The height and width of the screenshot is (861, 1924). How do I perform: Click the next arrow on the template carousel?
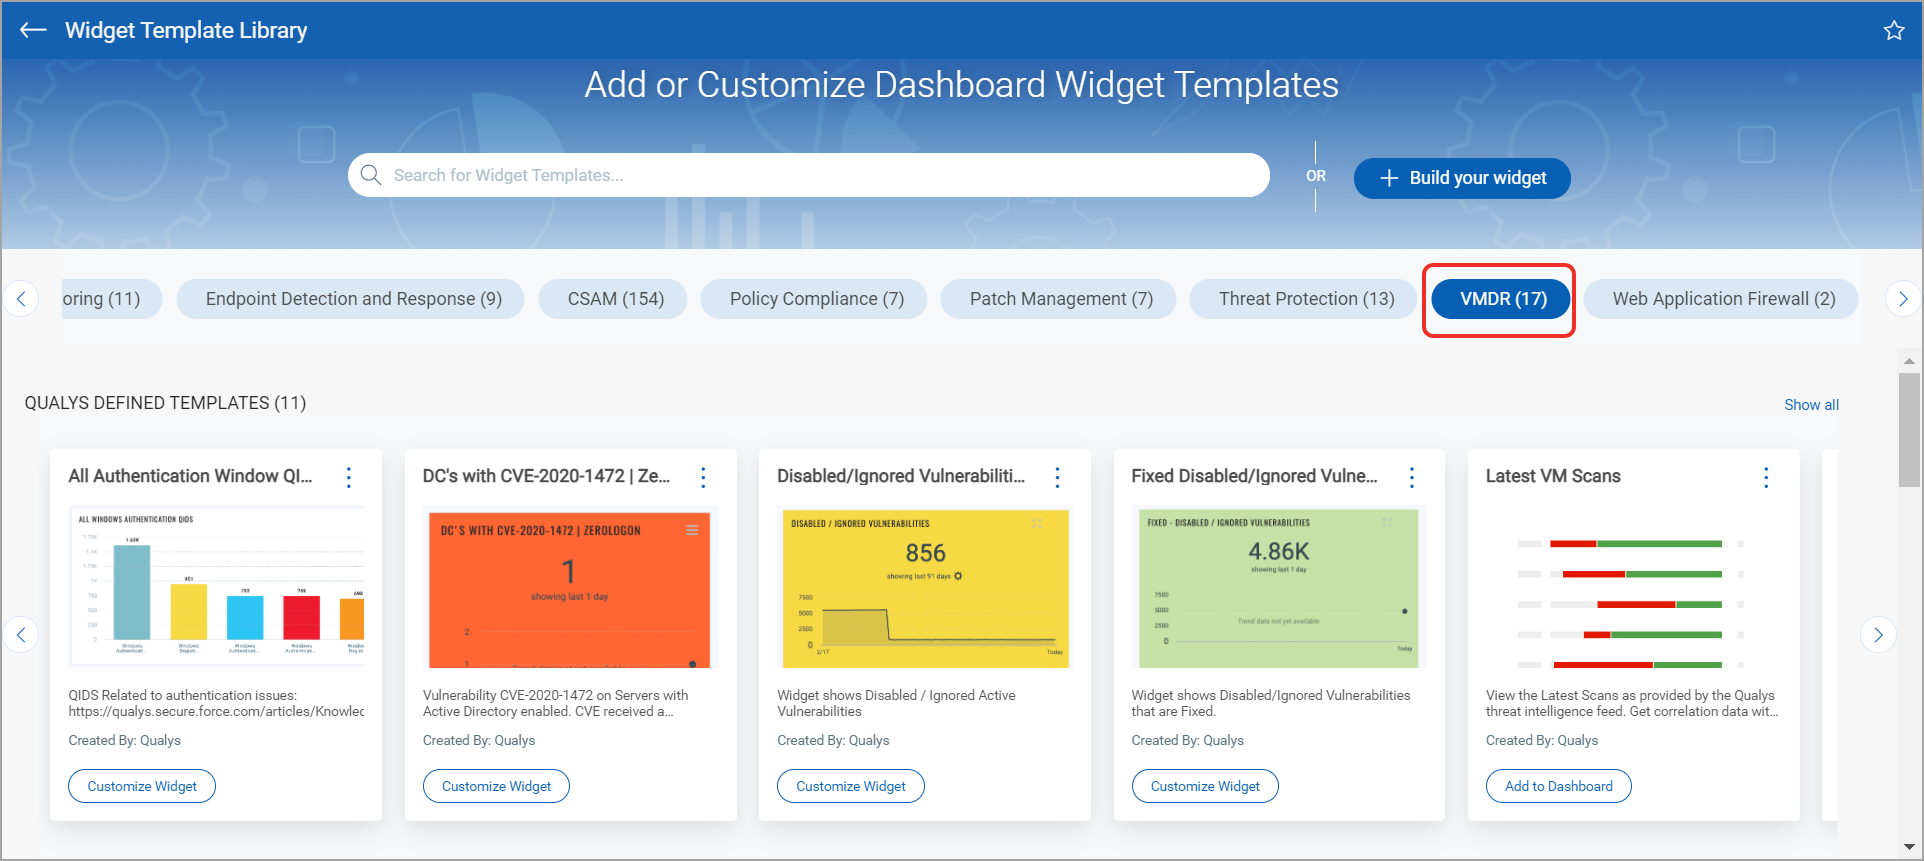coord(1878,634)
